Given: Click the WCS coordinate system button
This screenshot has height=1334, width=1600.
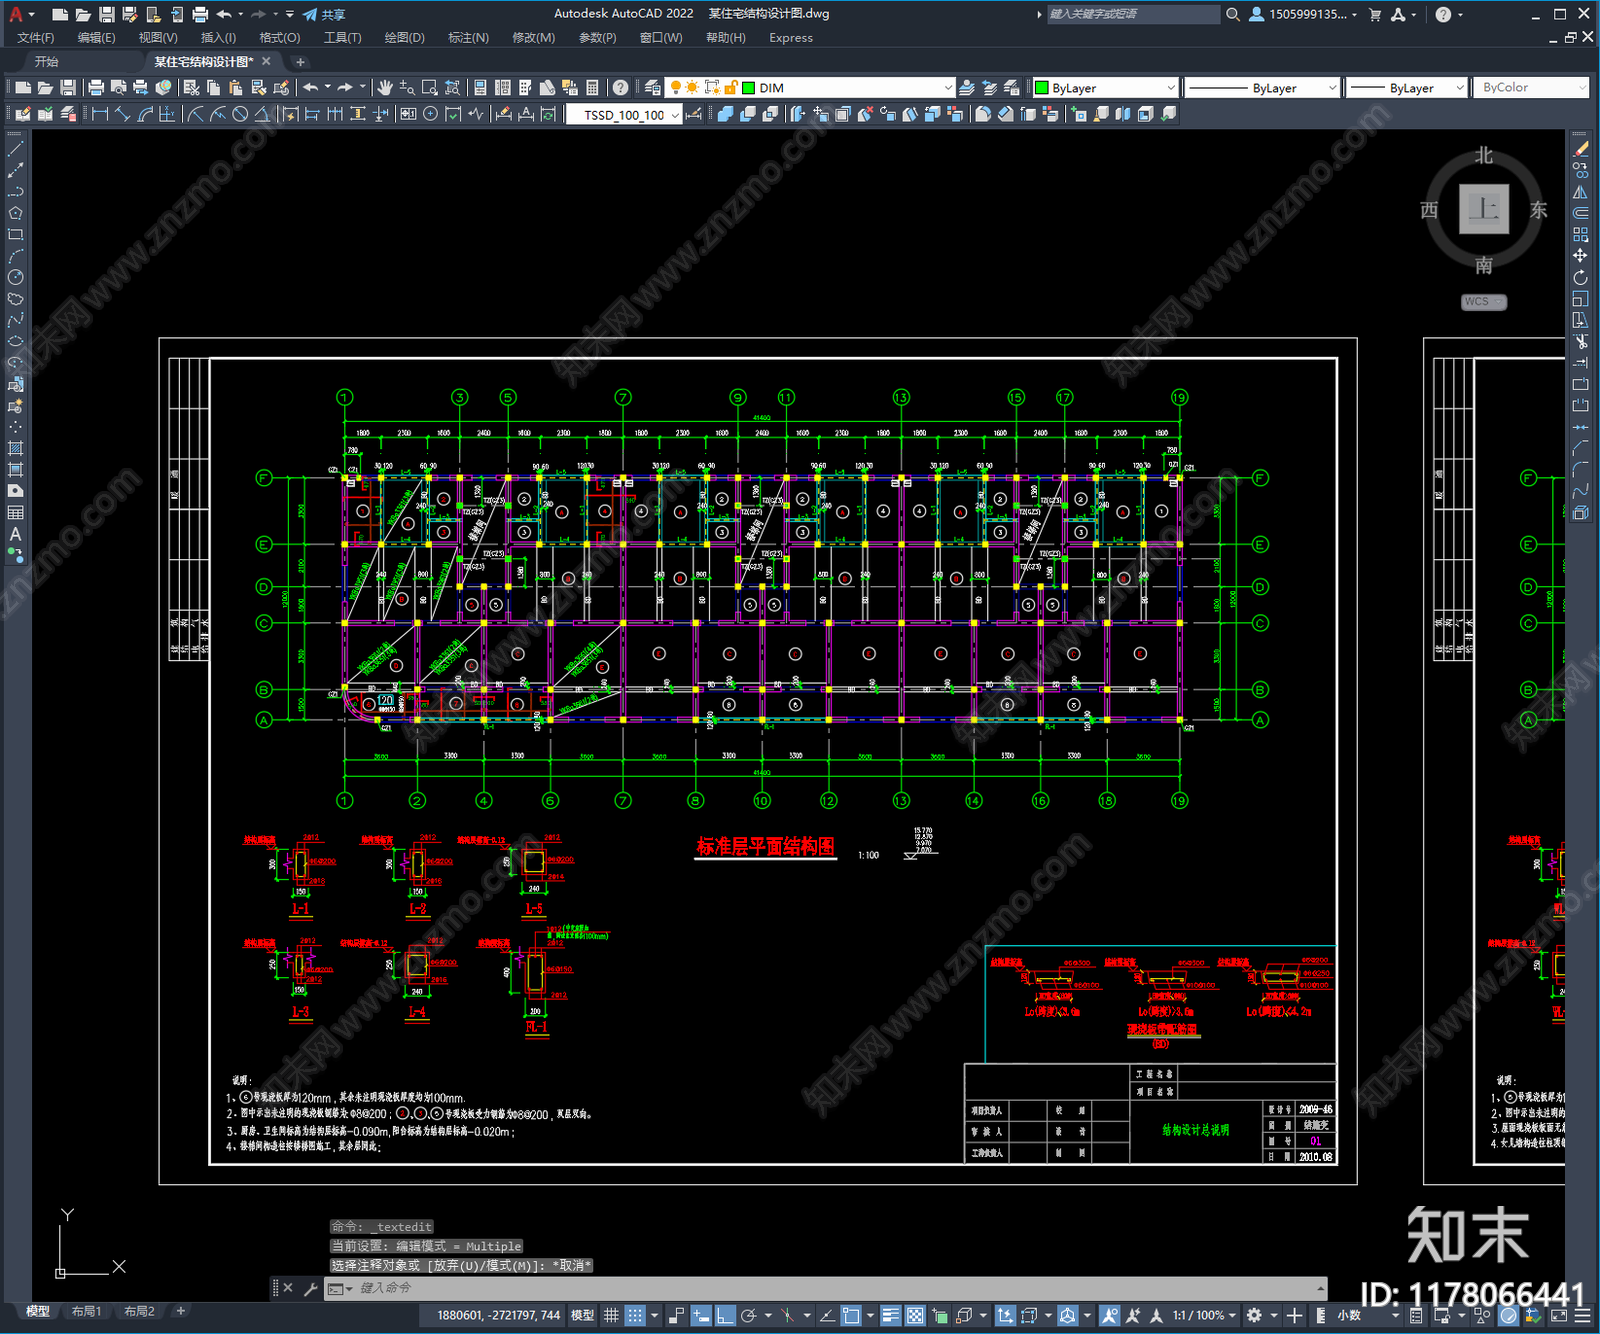Looking at the screenshot, I should point(1483,302).
